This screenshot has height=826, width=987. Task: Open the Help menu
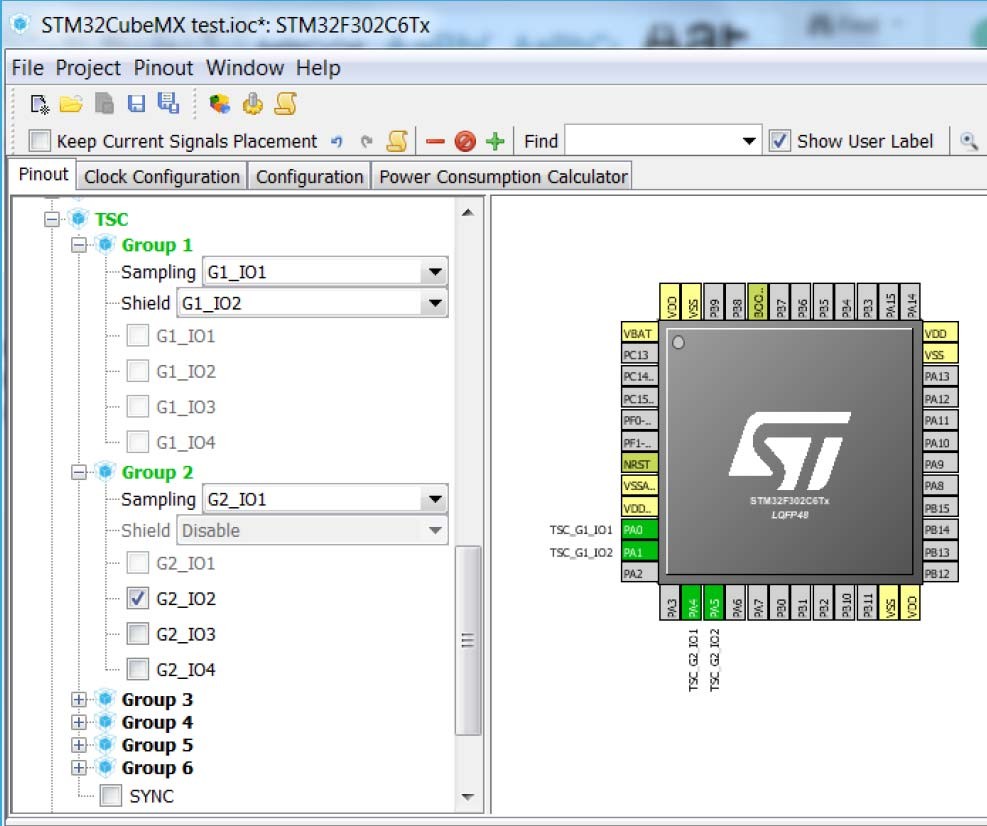[x=319, y=67]
